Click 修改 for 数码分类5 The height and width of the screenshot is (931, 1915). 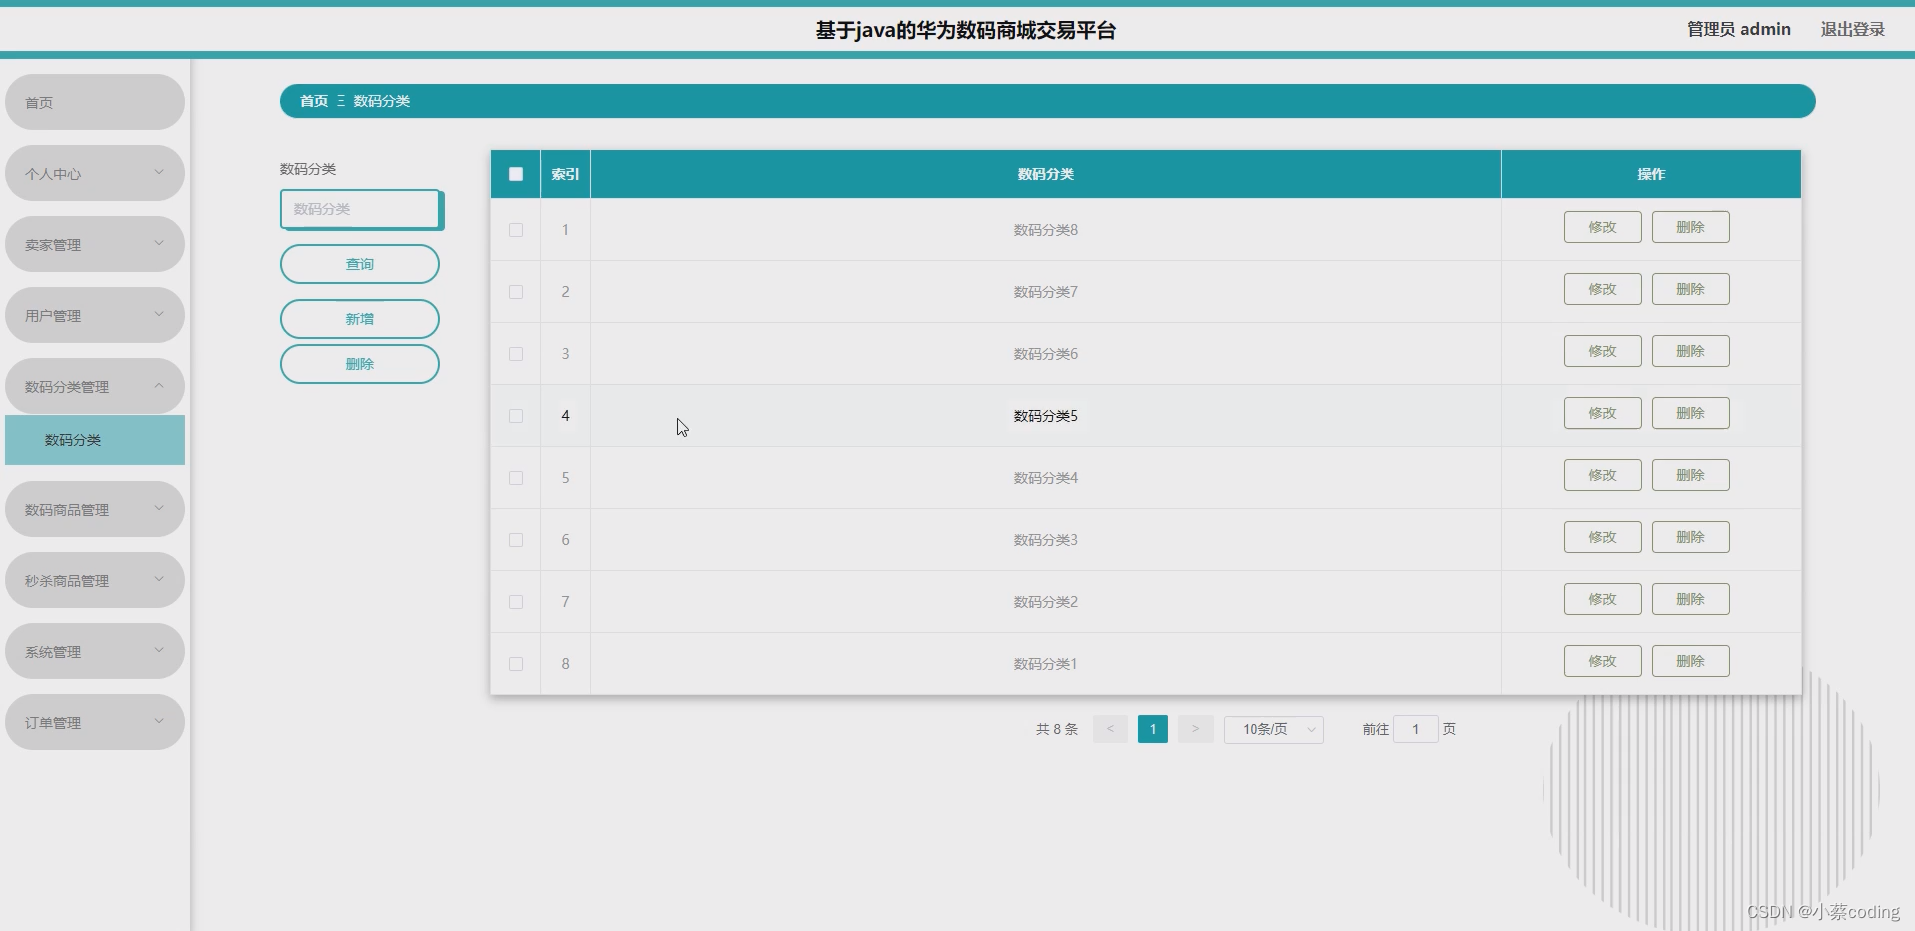click(x=1603, y=413)
